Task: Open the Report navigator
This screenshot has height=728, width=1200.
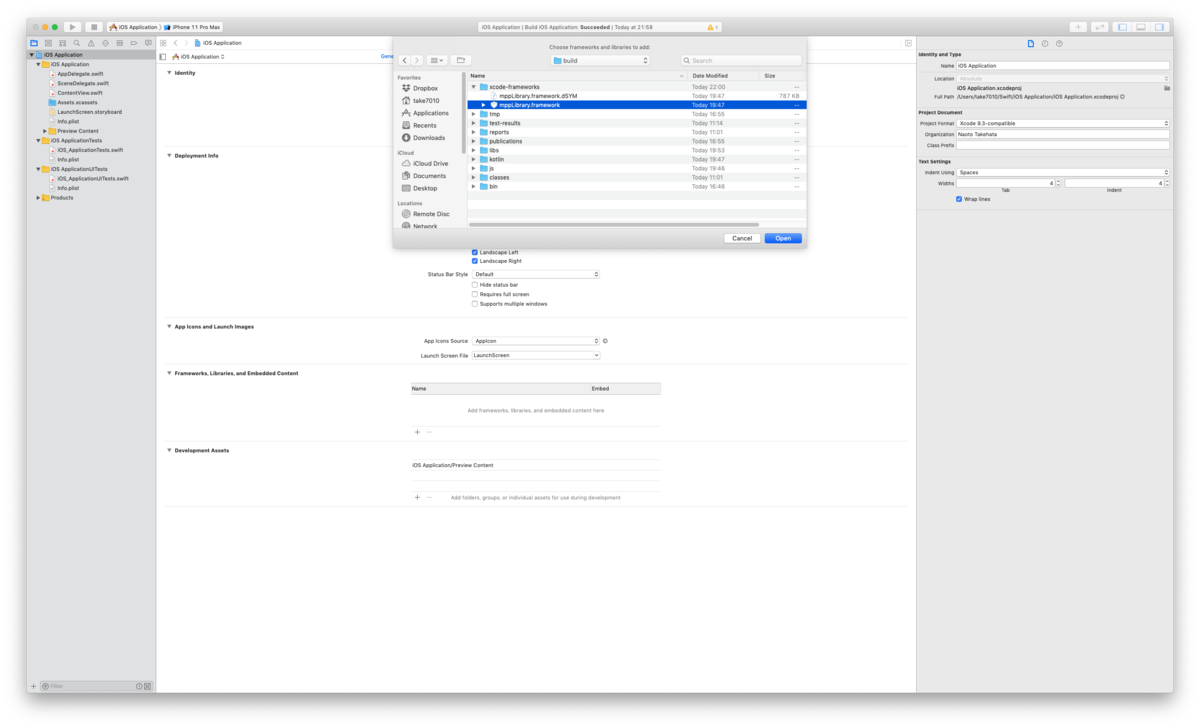Action: pyautogui.click(x=148, y=43)
